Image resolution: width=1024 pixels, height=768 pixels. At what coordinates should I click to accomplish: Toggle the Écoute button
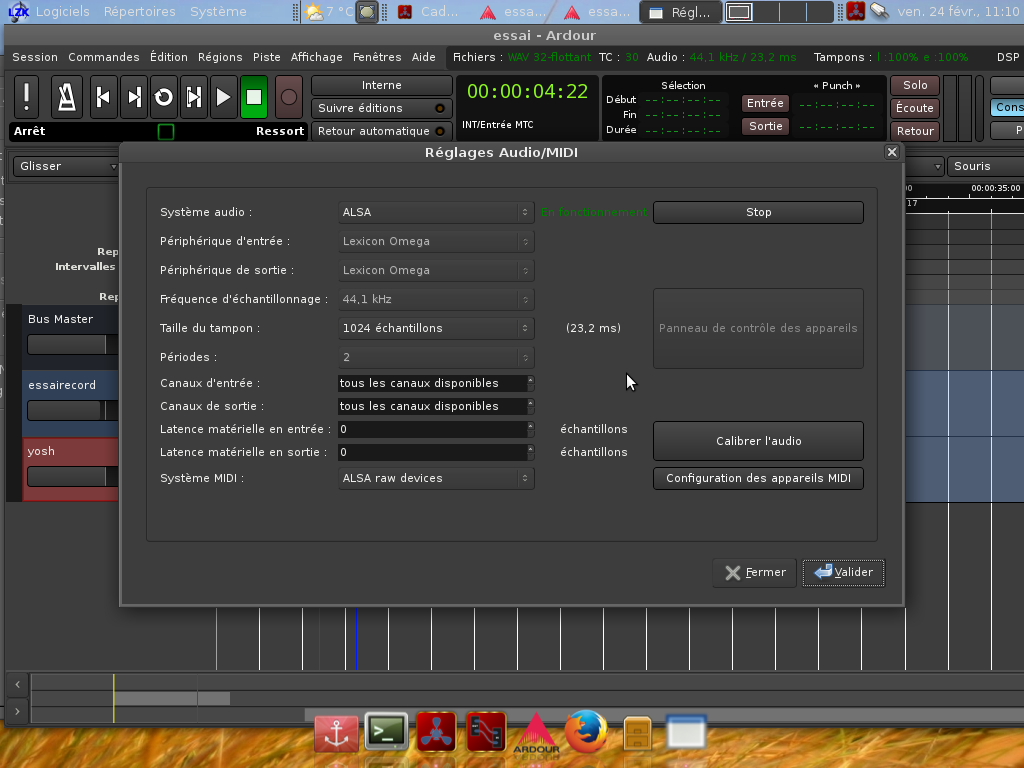coord(915,108)
